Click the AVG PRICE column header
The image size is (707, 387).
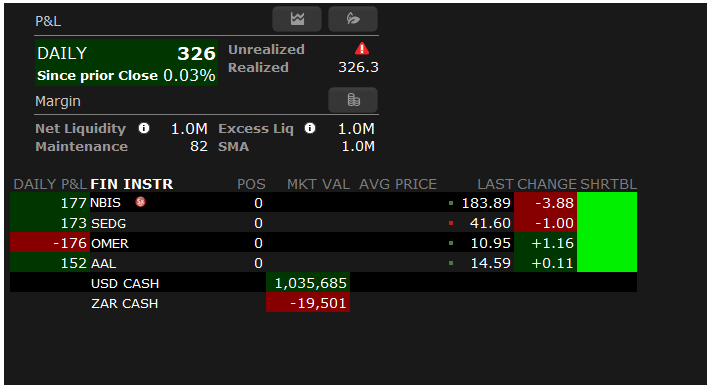point(398,184)
